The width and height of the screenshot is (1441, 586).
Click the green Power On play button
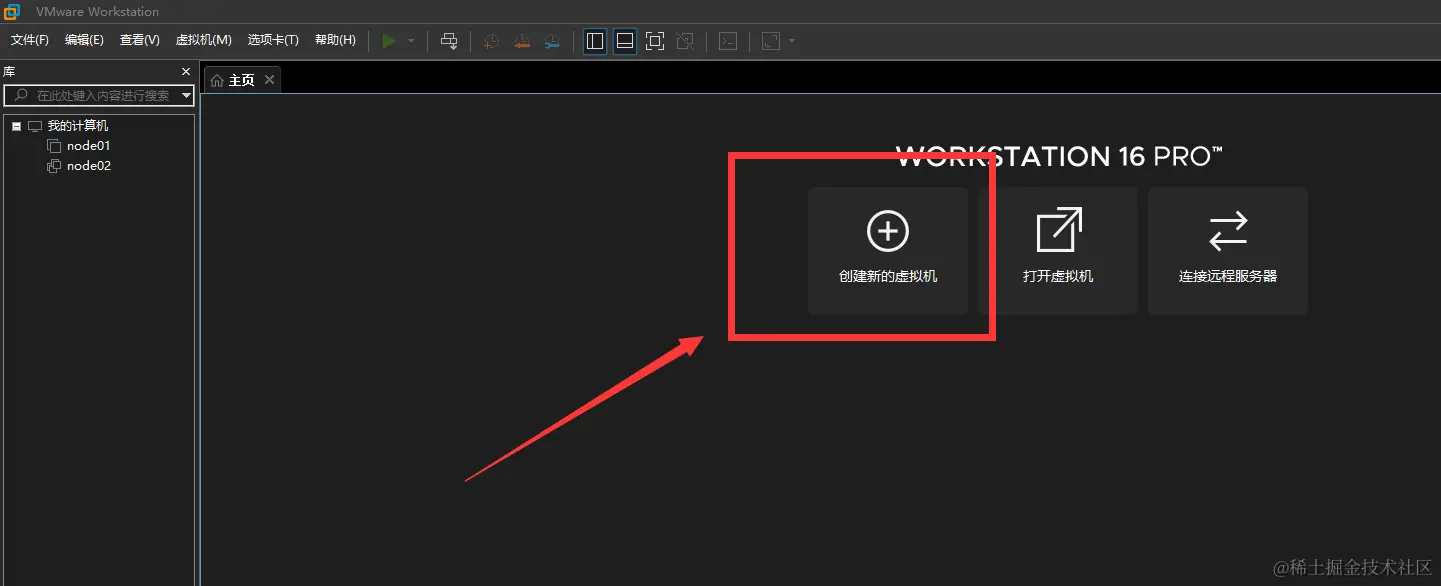click(x=389, y=41)
